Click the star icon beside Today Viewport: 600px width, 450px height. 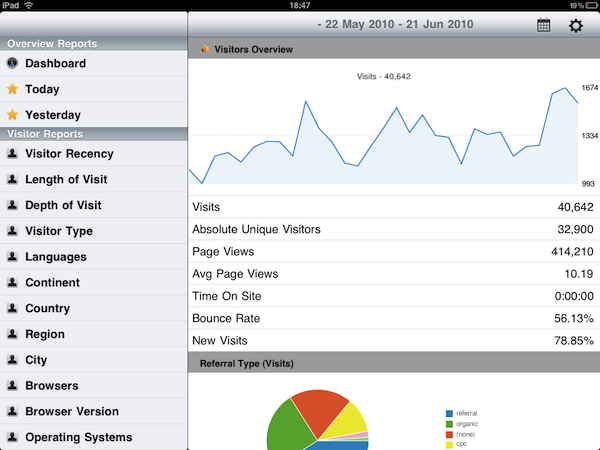[x=12, y=89]
